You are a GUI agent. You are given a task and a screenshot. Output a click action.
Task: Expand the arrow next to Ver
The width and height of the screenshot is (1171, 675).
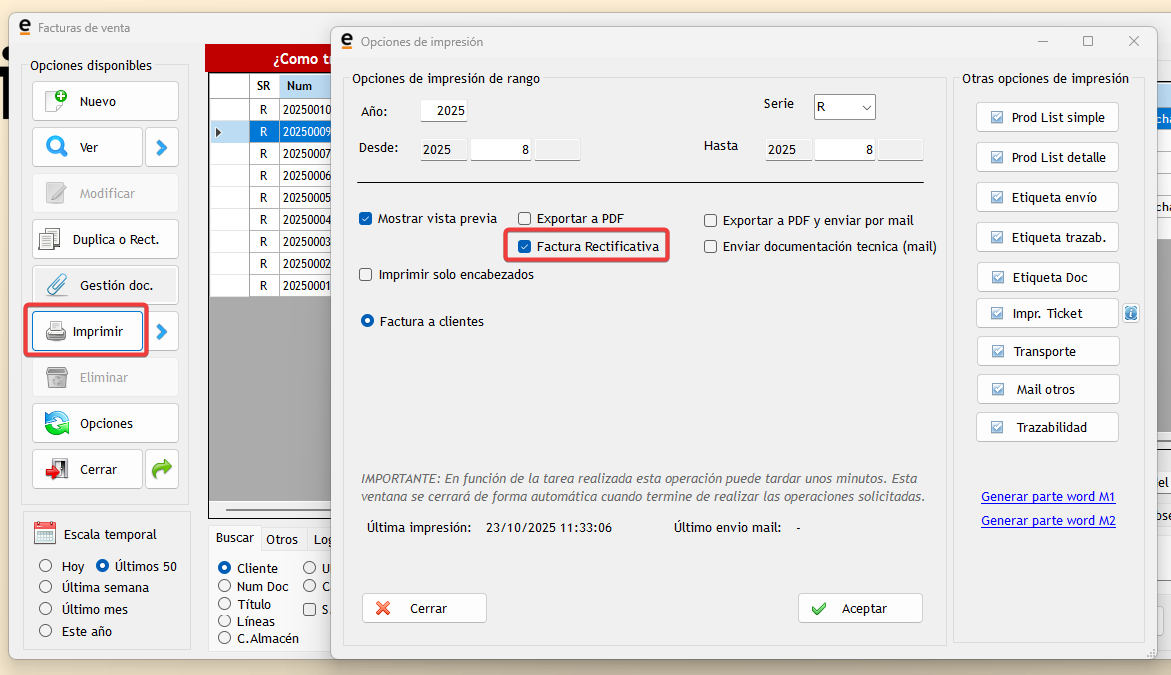162,147
